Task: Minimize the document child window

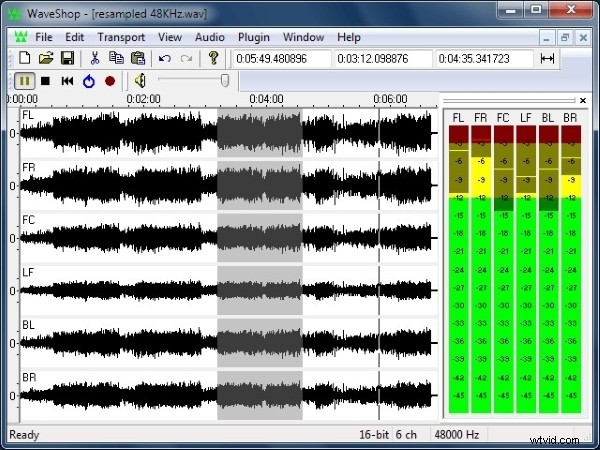Action: 547,38
